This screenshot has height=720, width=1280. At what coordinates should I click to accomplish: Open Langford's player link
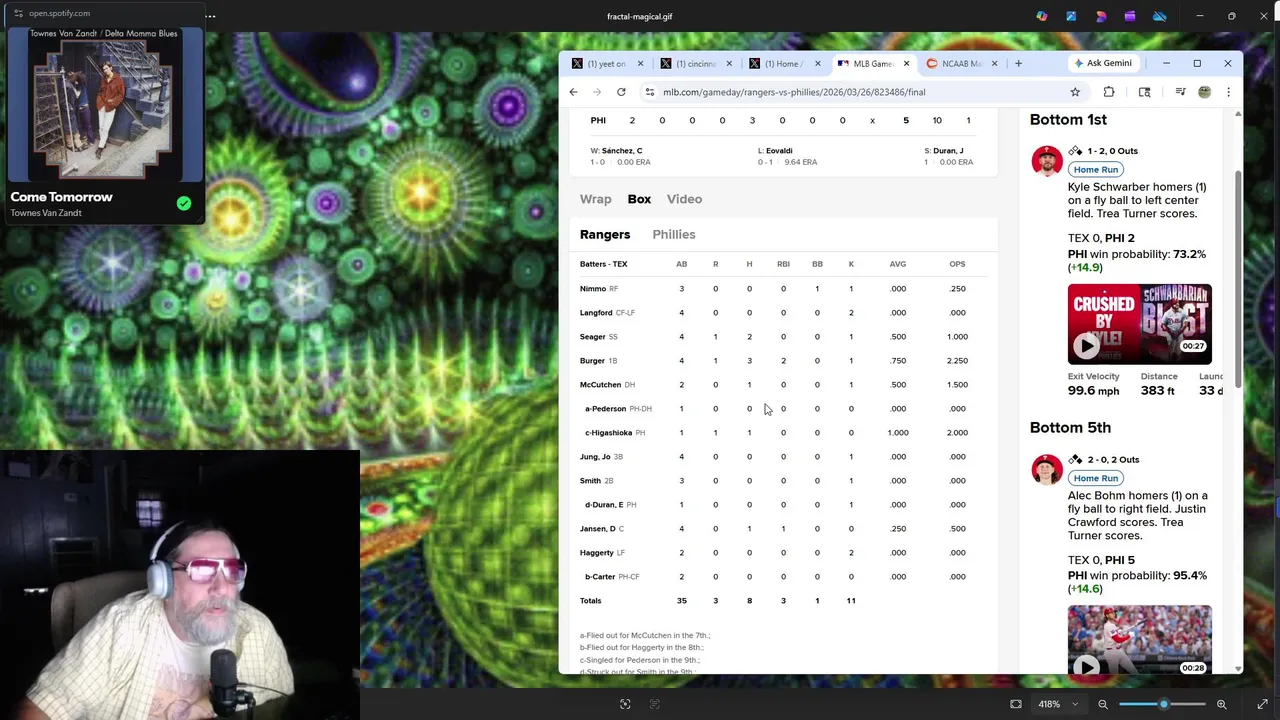[x=596, y=313]
